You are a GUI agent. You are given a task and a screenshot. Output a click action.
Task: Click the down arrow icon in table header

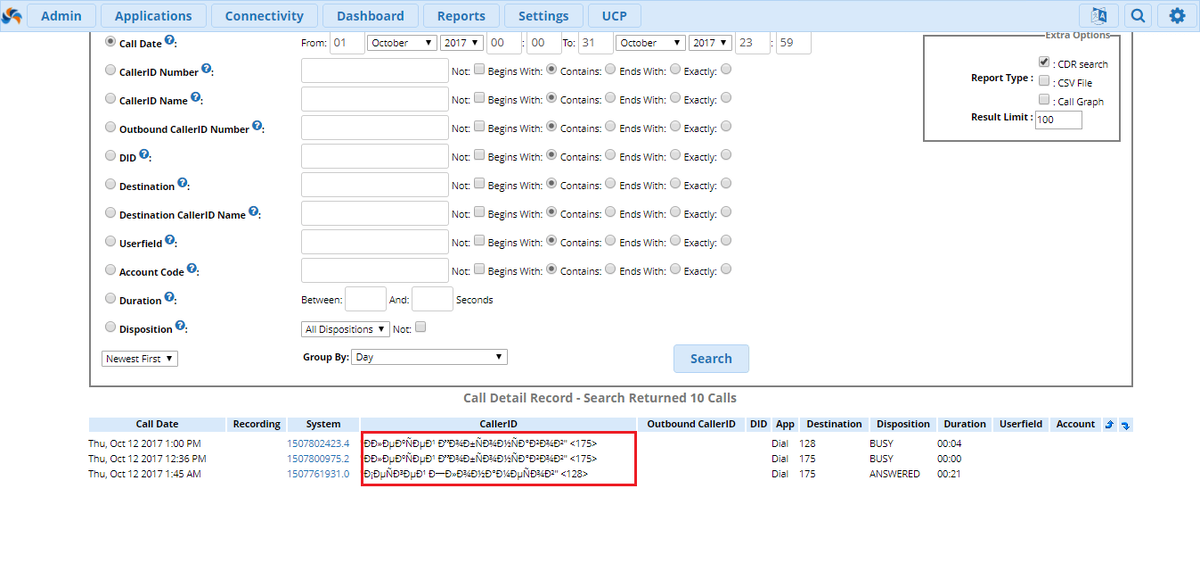point(1125,425)
